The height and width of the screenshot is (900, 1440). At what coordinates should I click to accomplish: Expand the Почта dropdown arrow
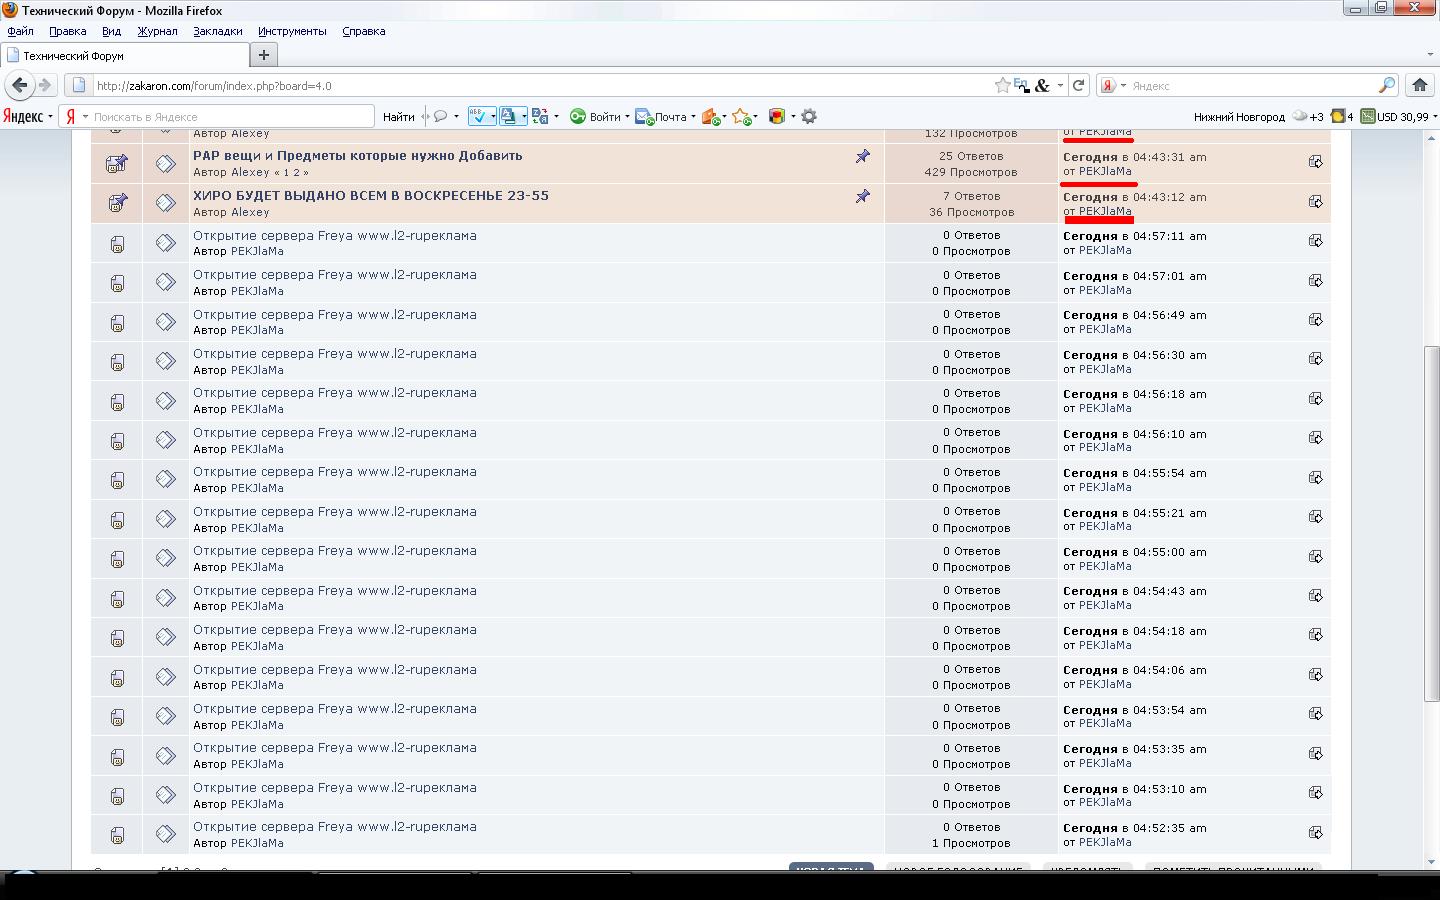[x=693, y=117]
